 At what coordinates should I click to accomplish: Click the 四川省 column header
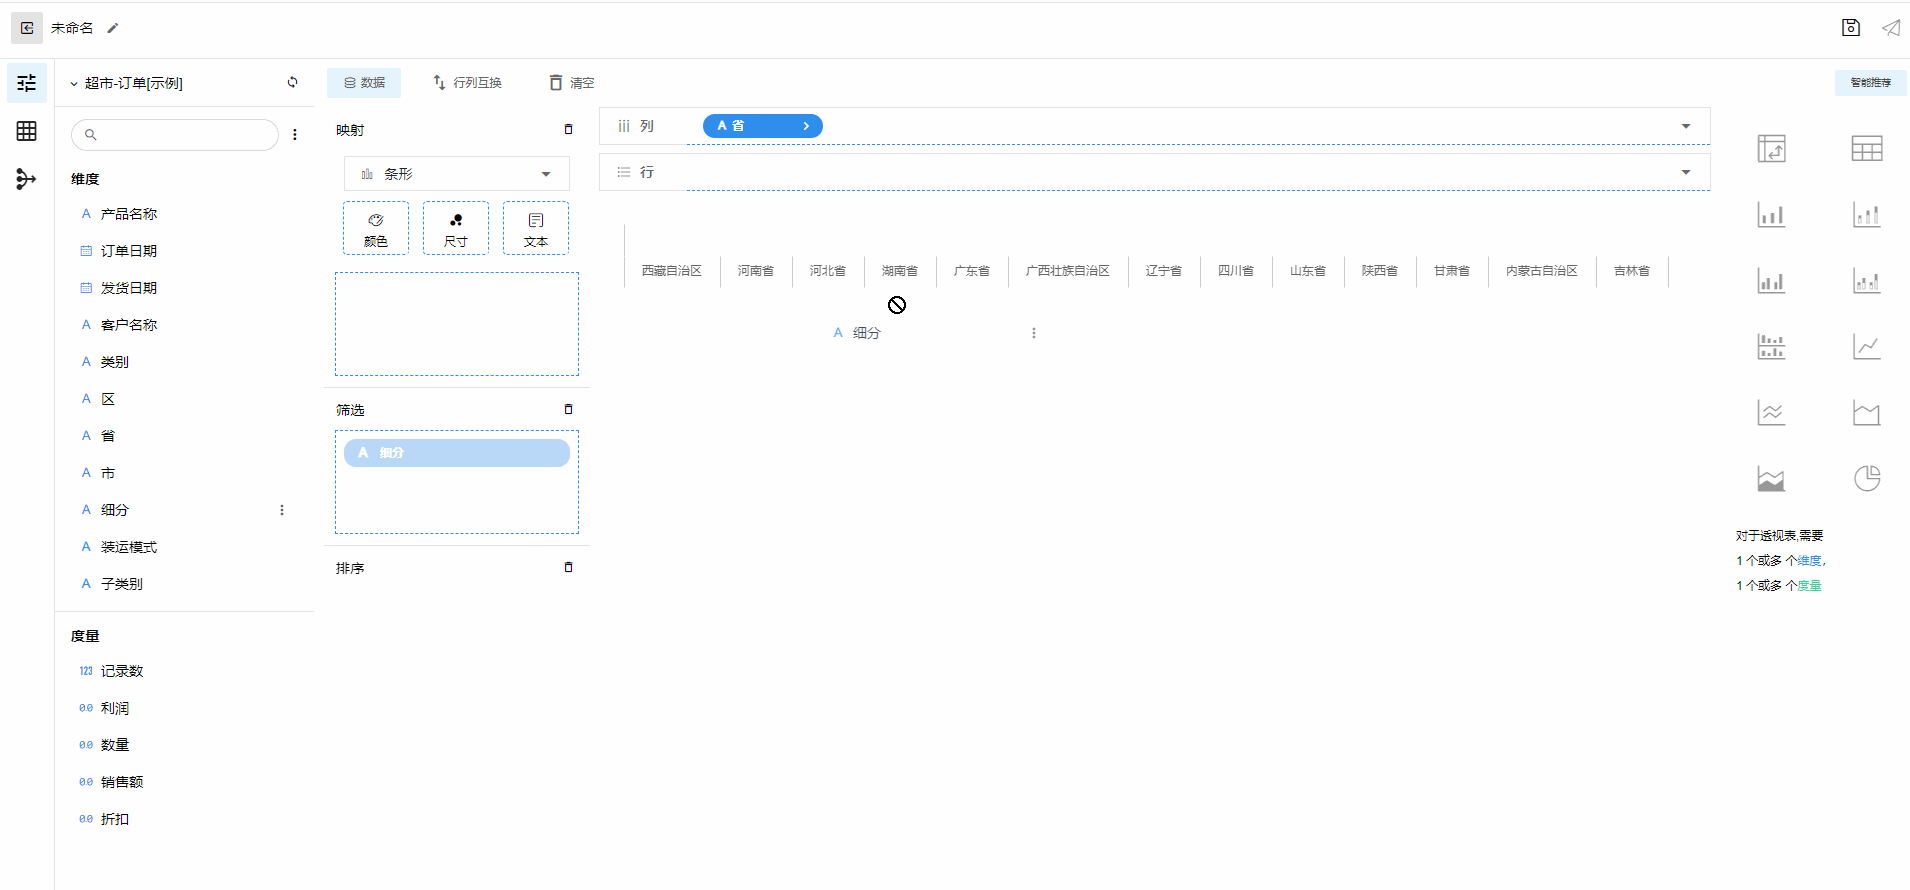[1236, 271]
